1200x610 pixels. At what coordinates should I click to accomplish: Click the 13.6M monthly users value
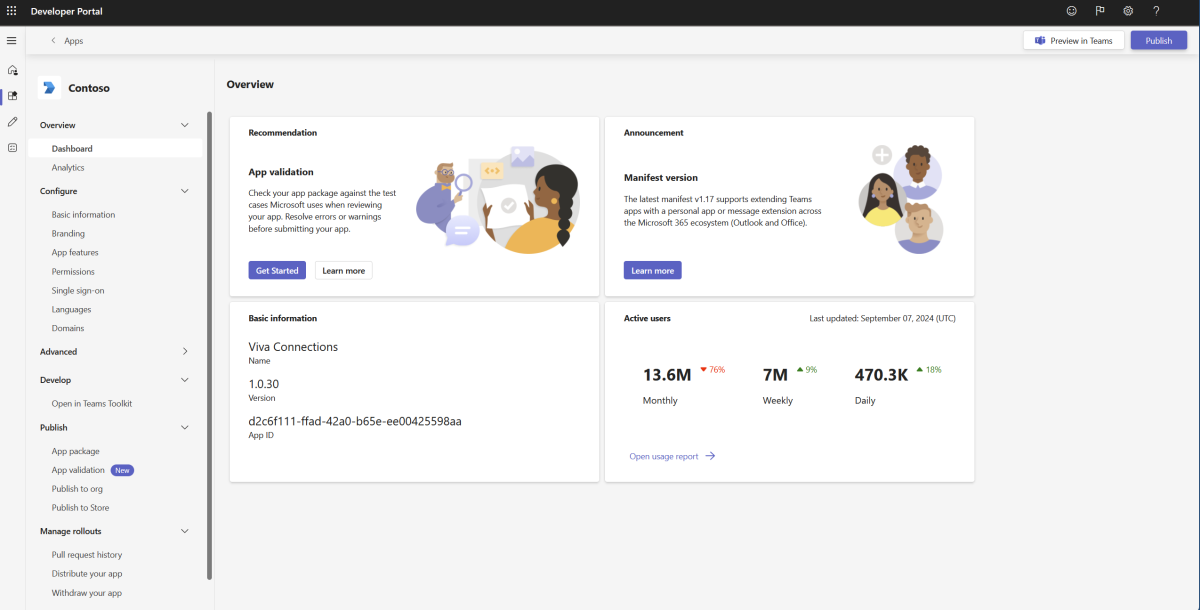667,375
